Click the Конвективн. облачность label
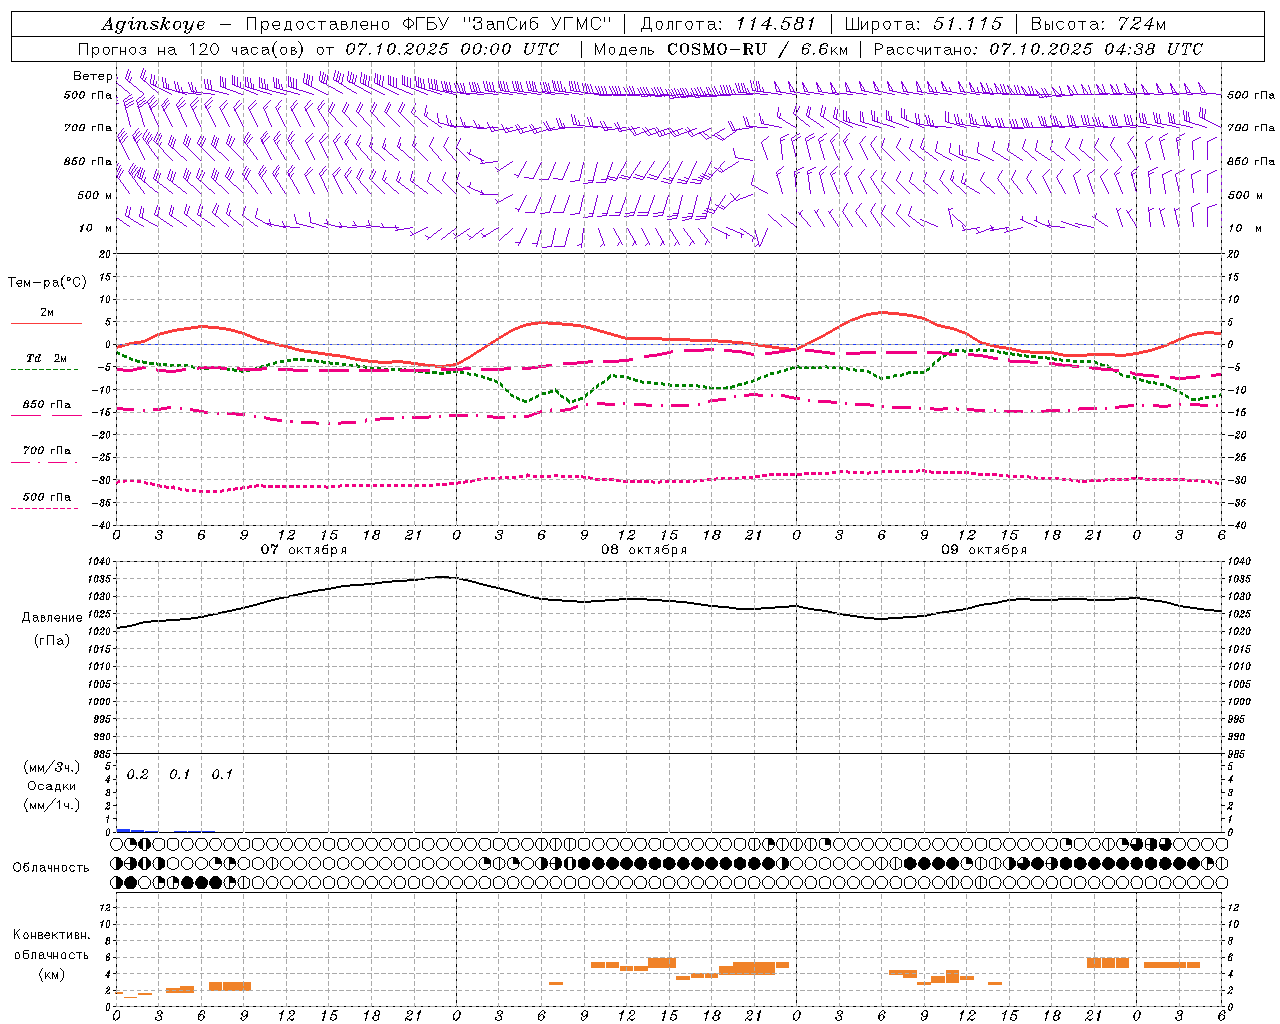Viewport: 1280px width, 1024px height. click(x=52, y=945)
